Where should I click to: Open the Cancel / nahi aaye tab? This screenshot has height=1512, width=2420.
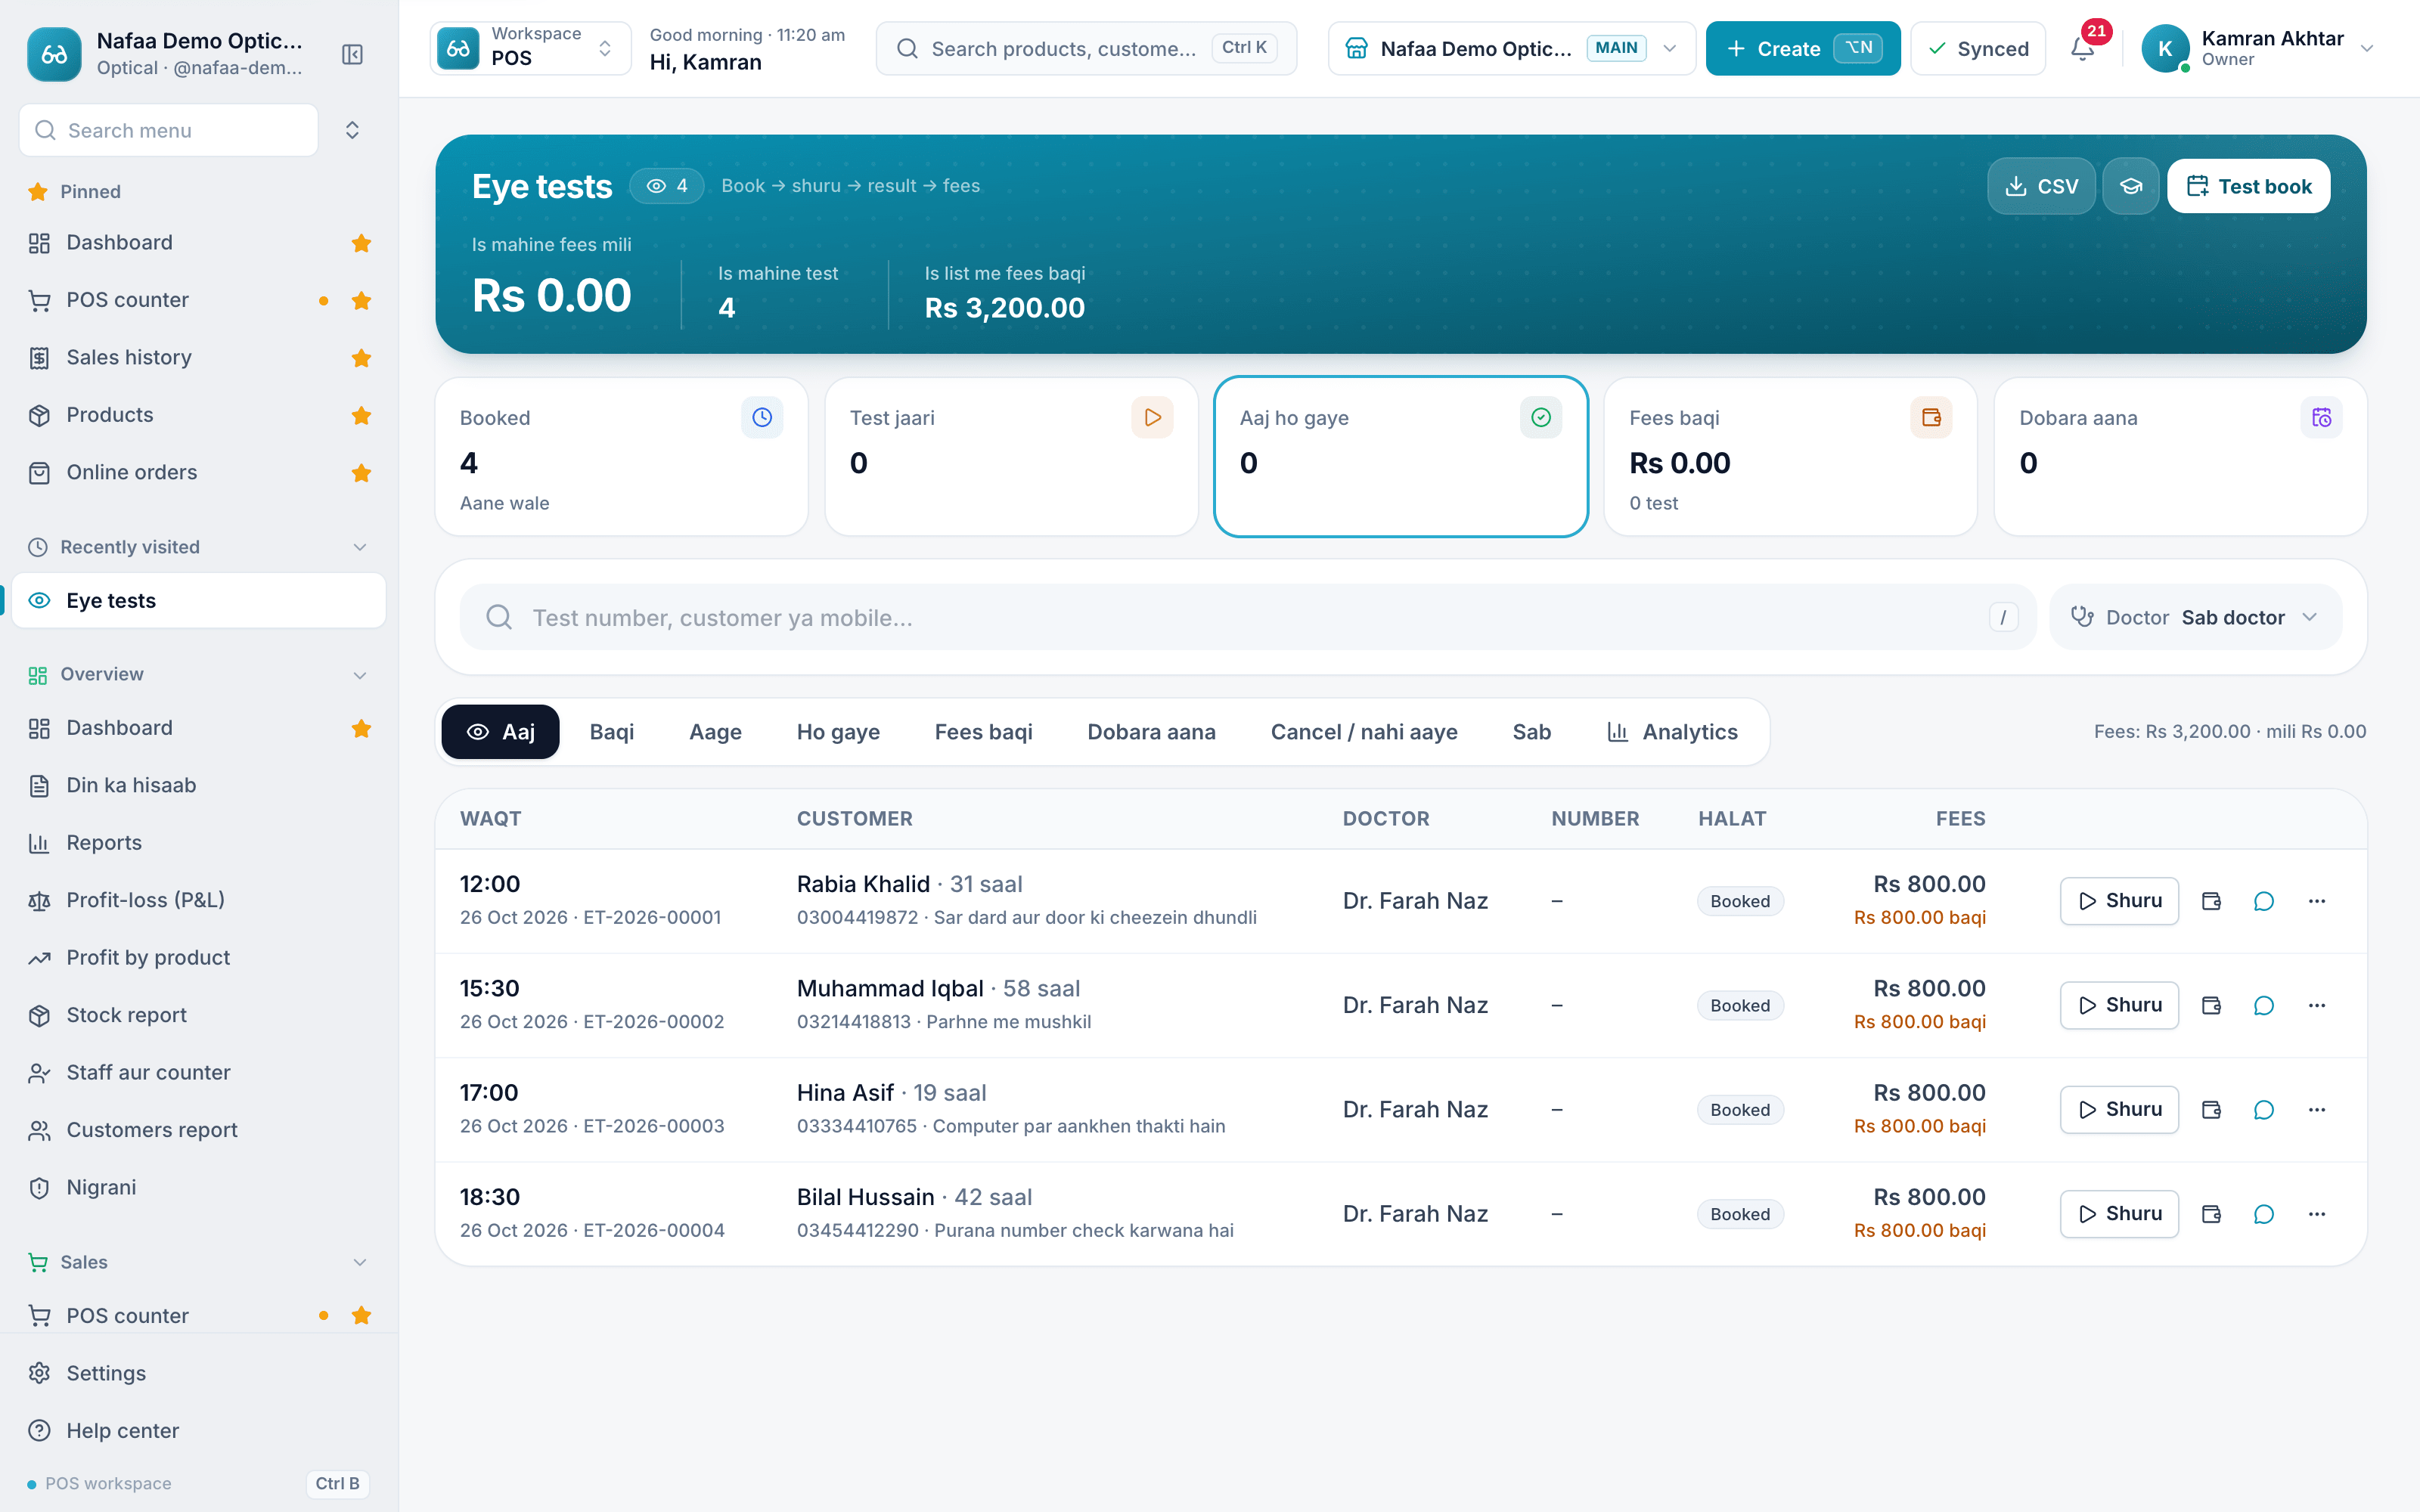pos(1364,732)
